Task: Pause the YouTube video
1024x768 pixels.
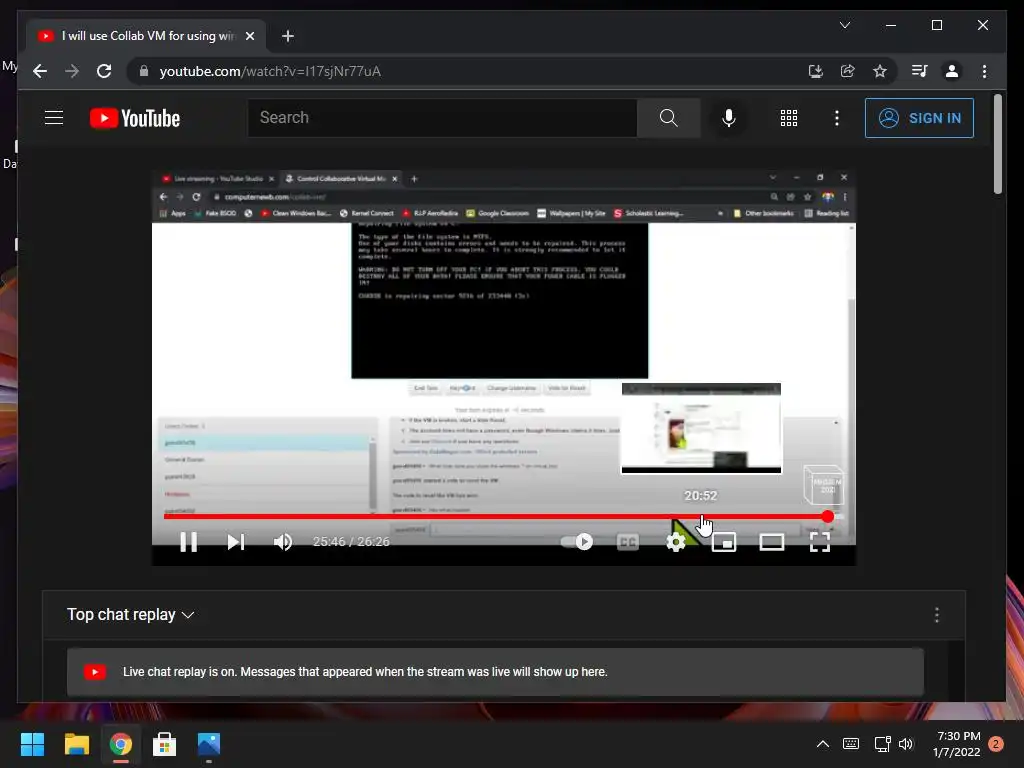Action: click(x=189, y=542)
